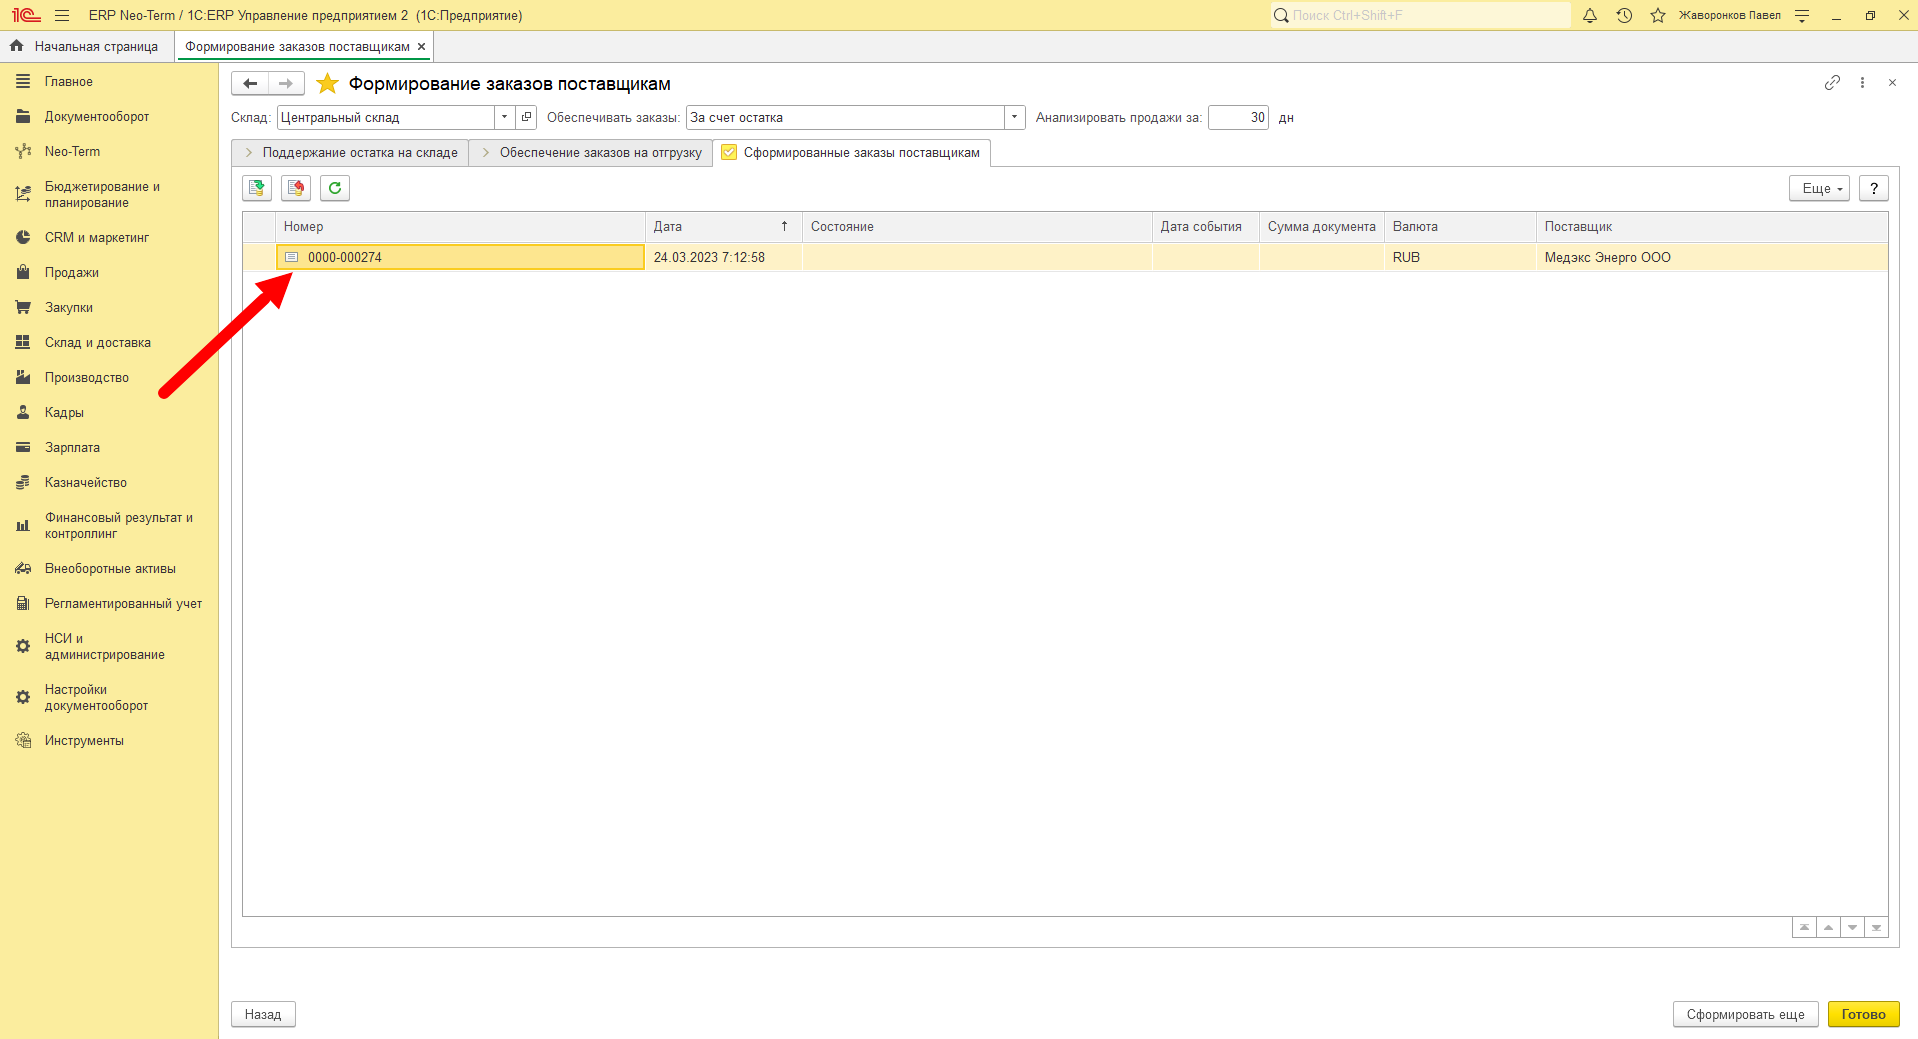The height and width of the screenshot is (1039, 1918).
Task: Open the Еще dropdown menu
Action: [x=1820, y=188]
